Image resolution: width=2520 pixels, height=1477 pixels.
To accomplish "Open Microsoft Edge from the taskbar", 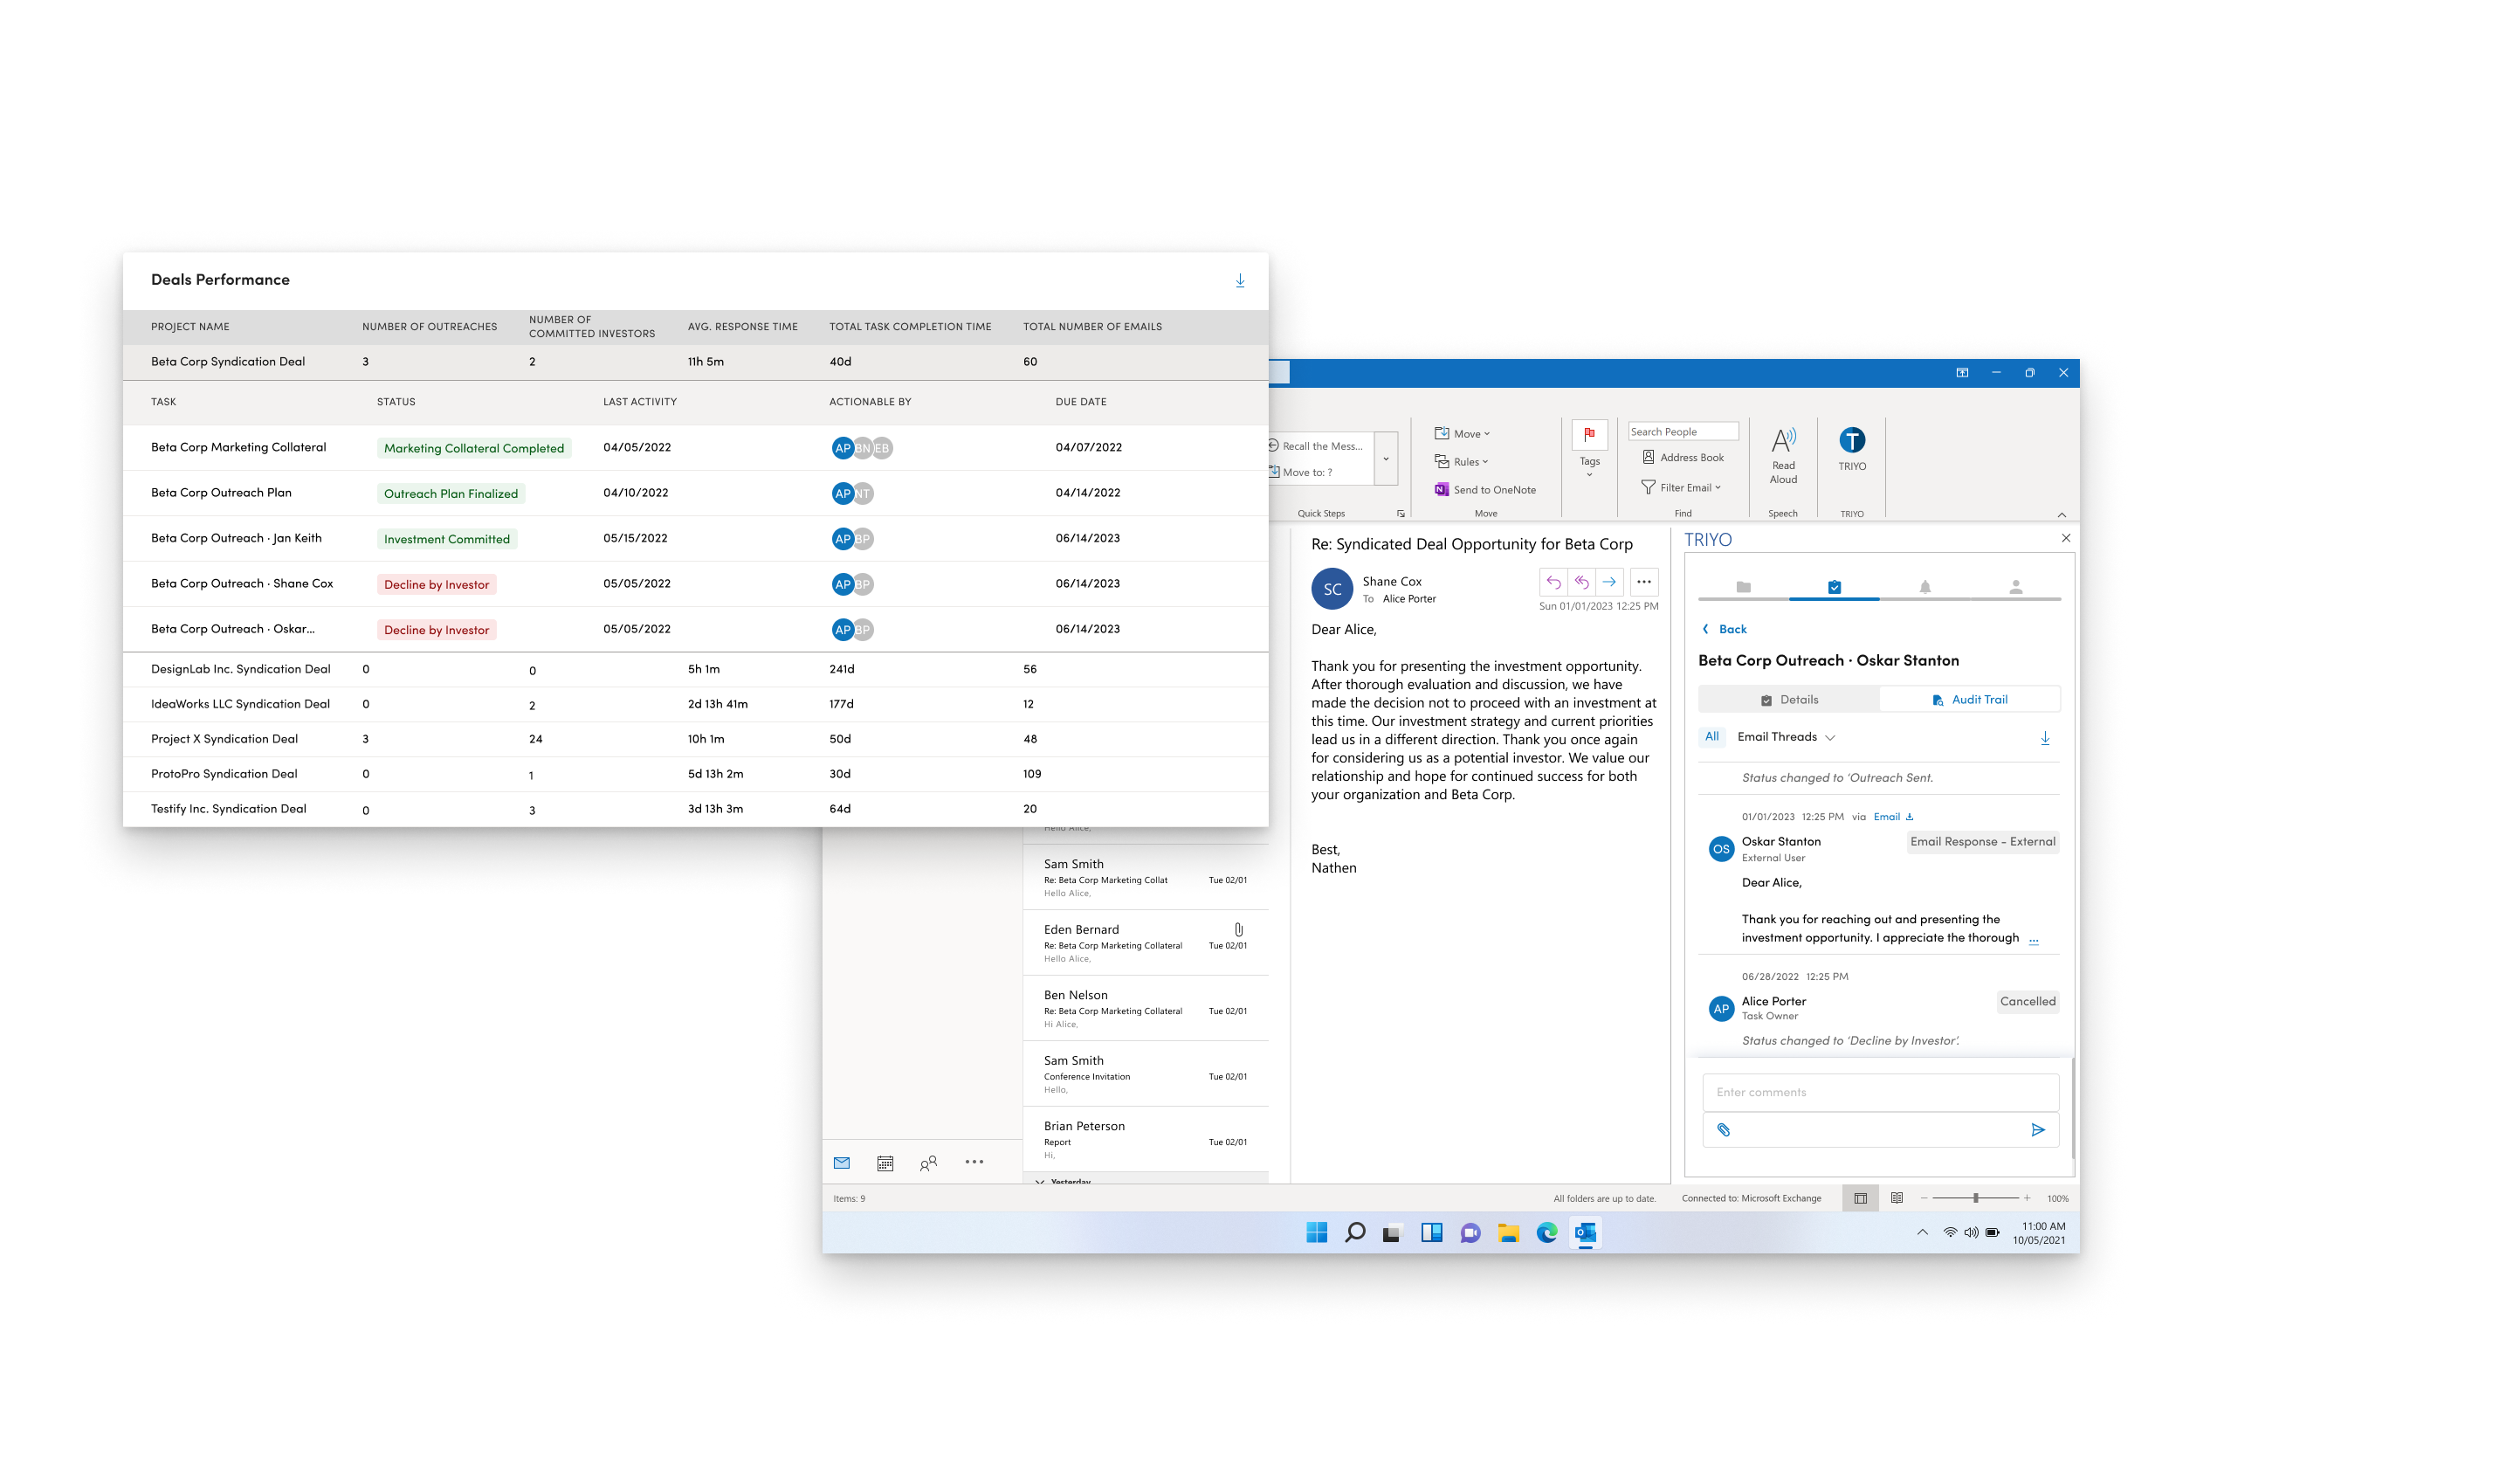I will [1547, 1233].
